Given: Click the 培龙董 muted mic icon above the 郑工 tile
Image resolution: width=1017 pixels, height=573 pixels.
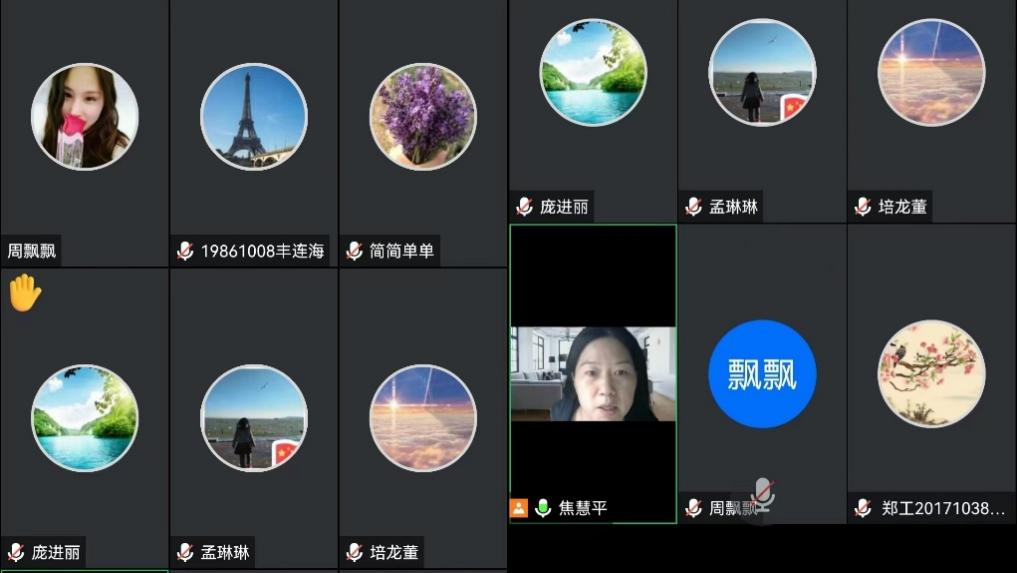Looking at the screenshot, I should point(863,206).
